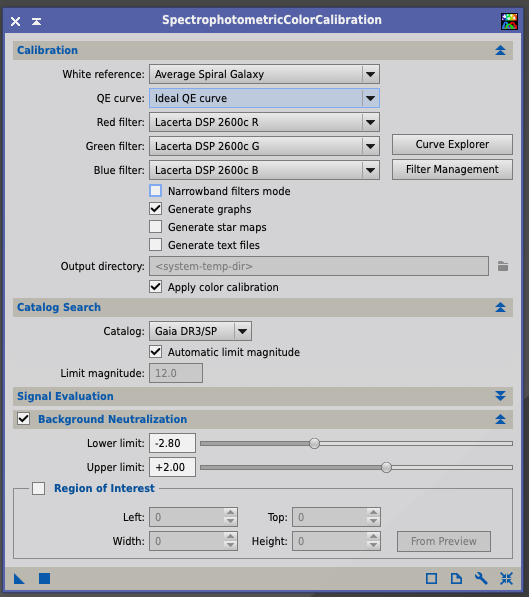This screenshot has width=529, height=597.
Task: Uncheck Generate graphs option
Action: (155, 209)
